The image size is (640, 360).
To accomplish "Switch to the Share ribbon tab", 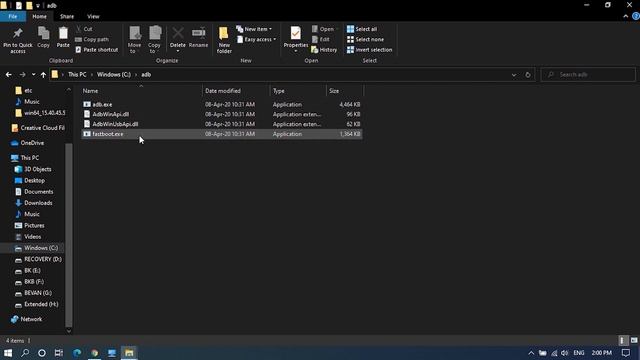I will [67, 16].
